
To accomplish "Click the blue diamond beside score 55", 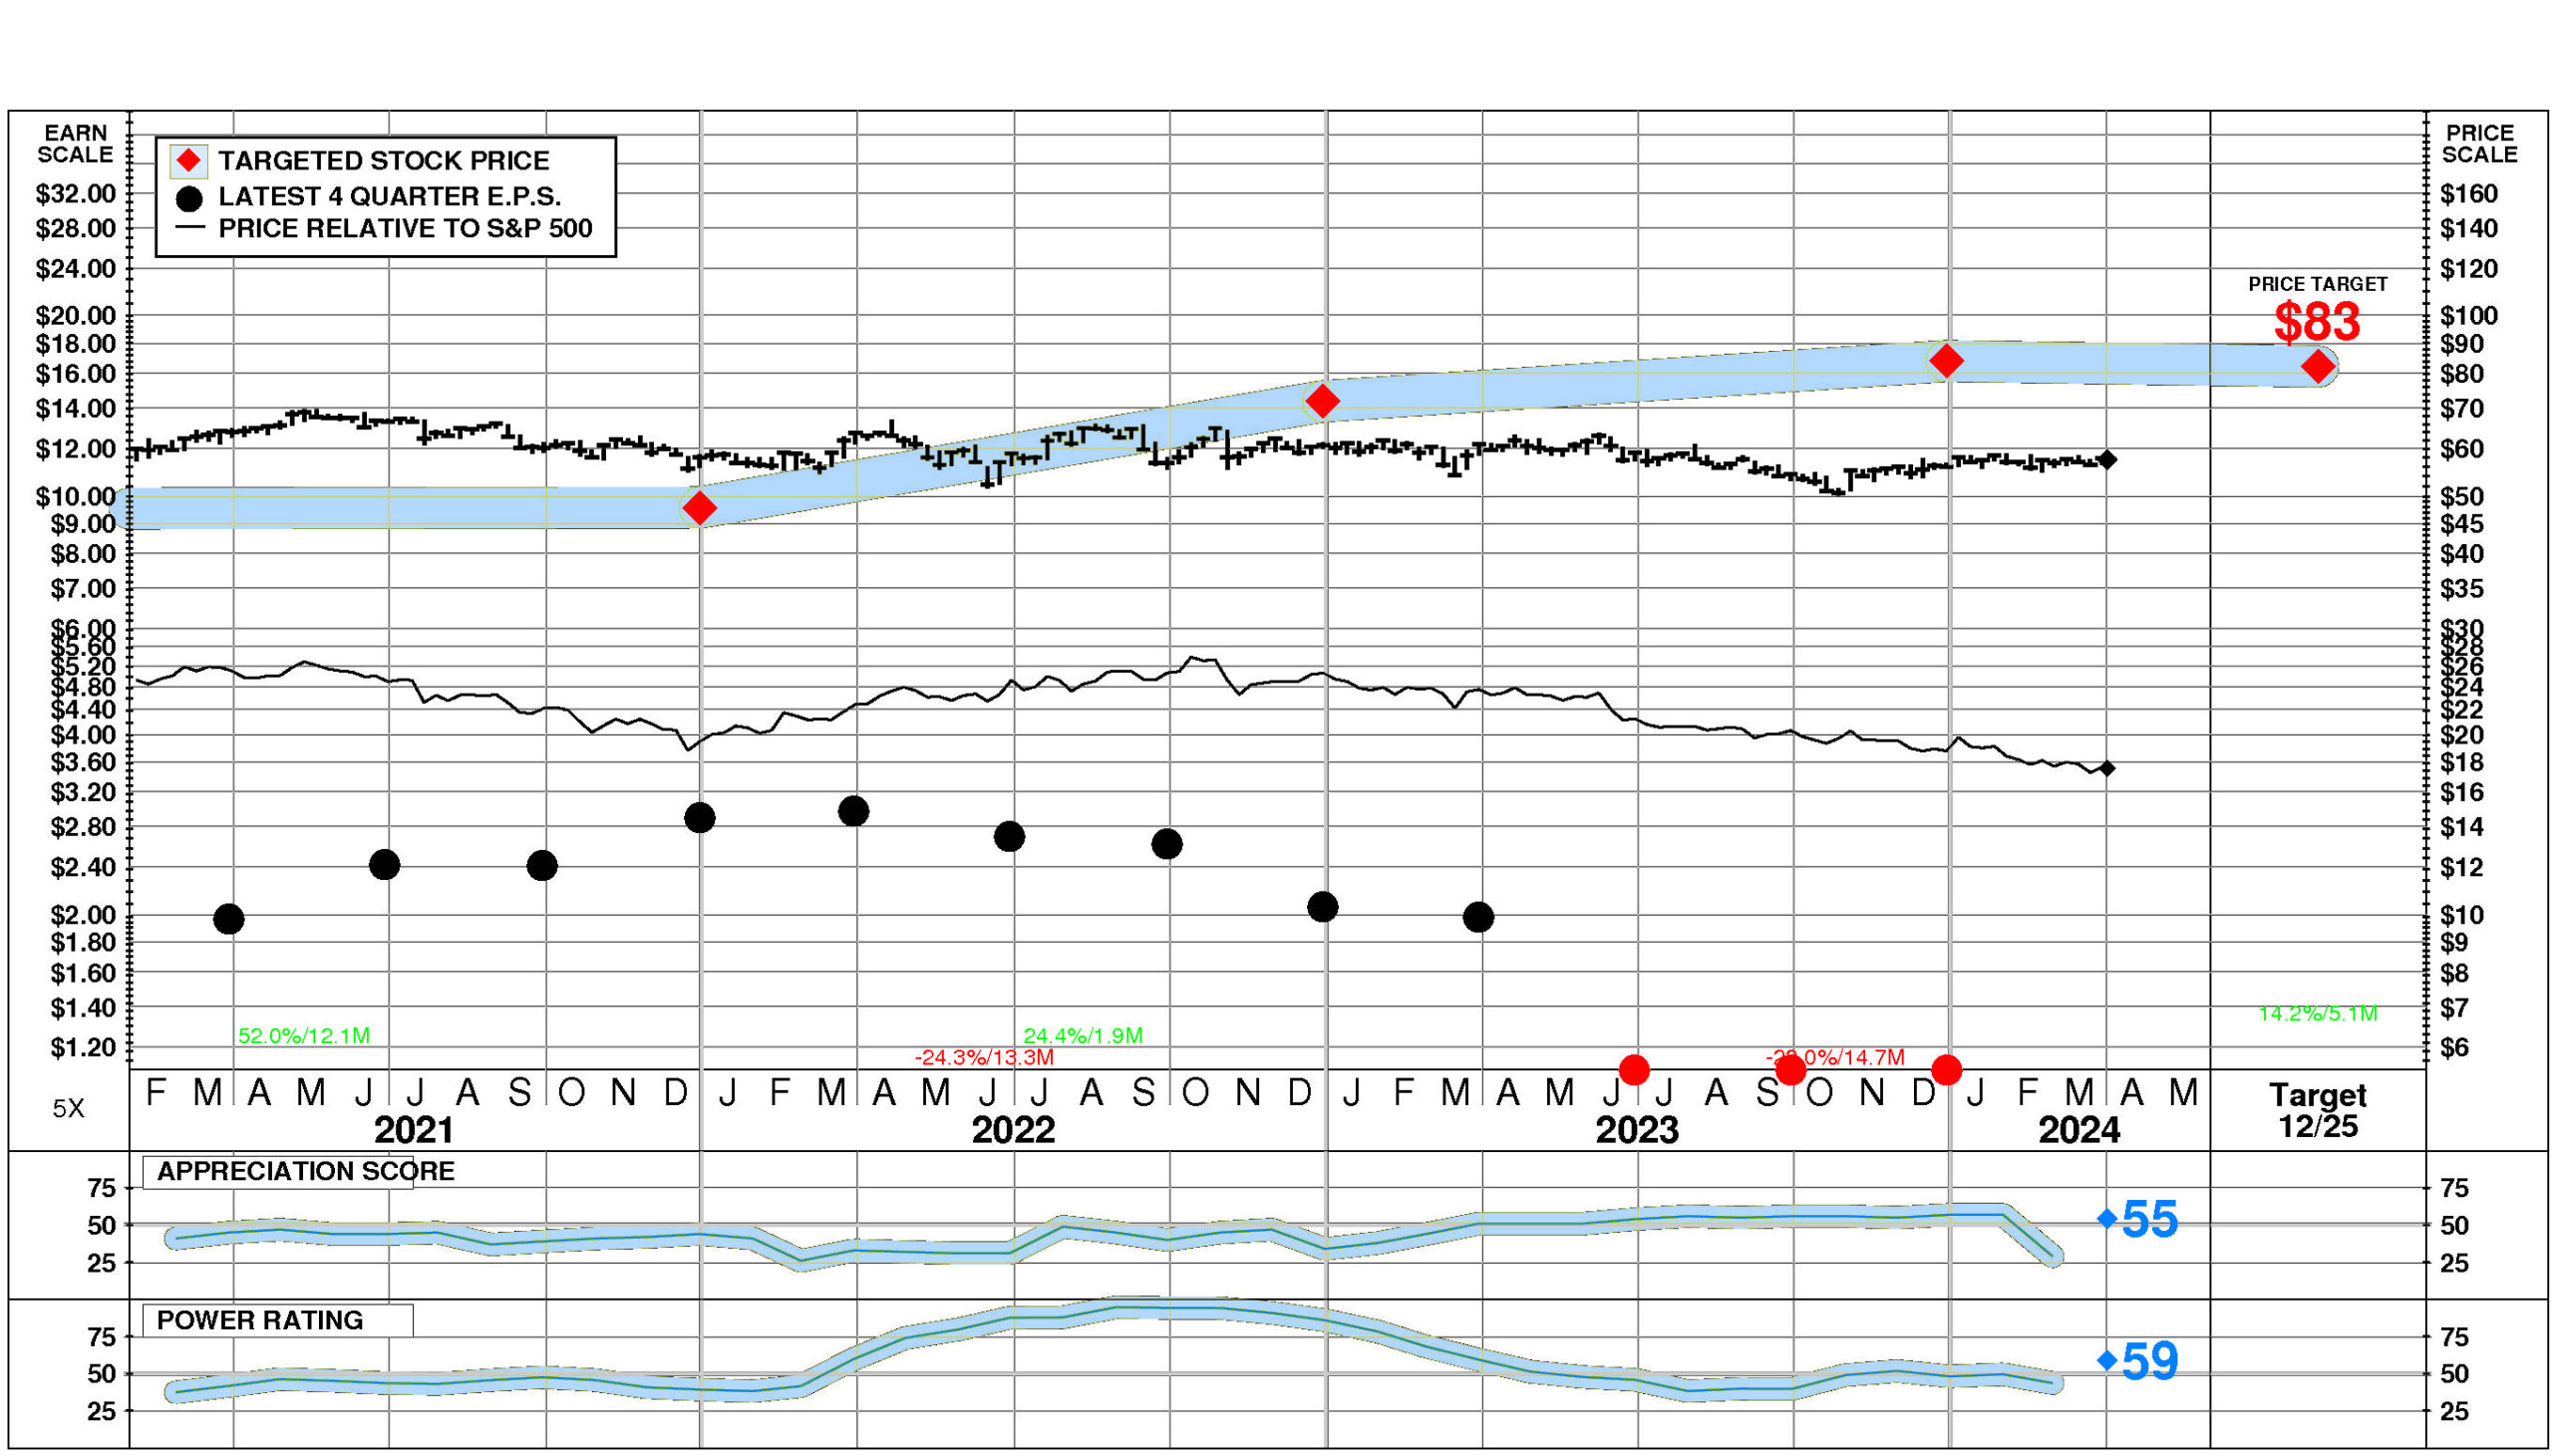I will (2107, 1218).
